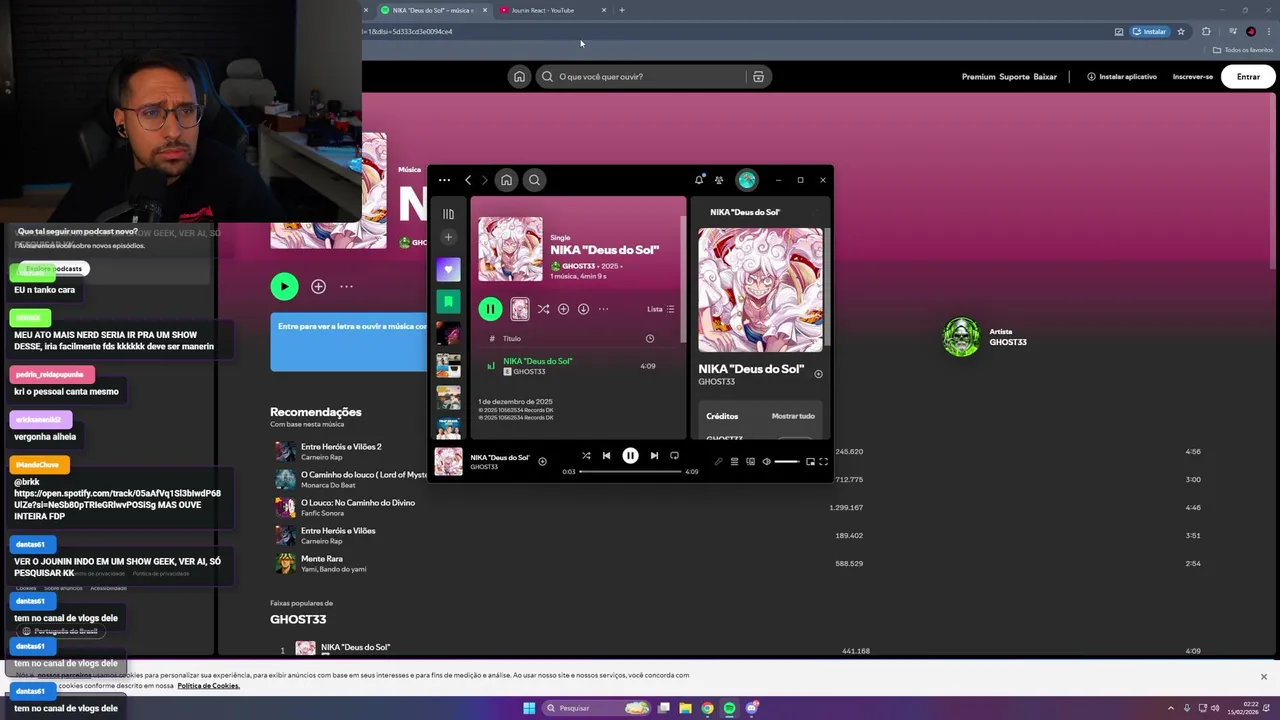Create a playlist with the plus button
The height and width of the screenshot is (720, 1280).
click(448, 237)
